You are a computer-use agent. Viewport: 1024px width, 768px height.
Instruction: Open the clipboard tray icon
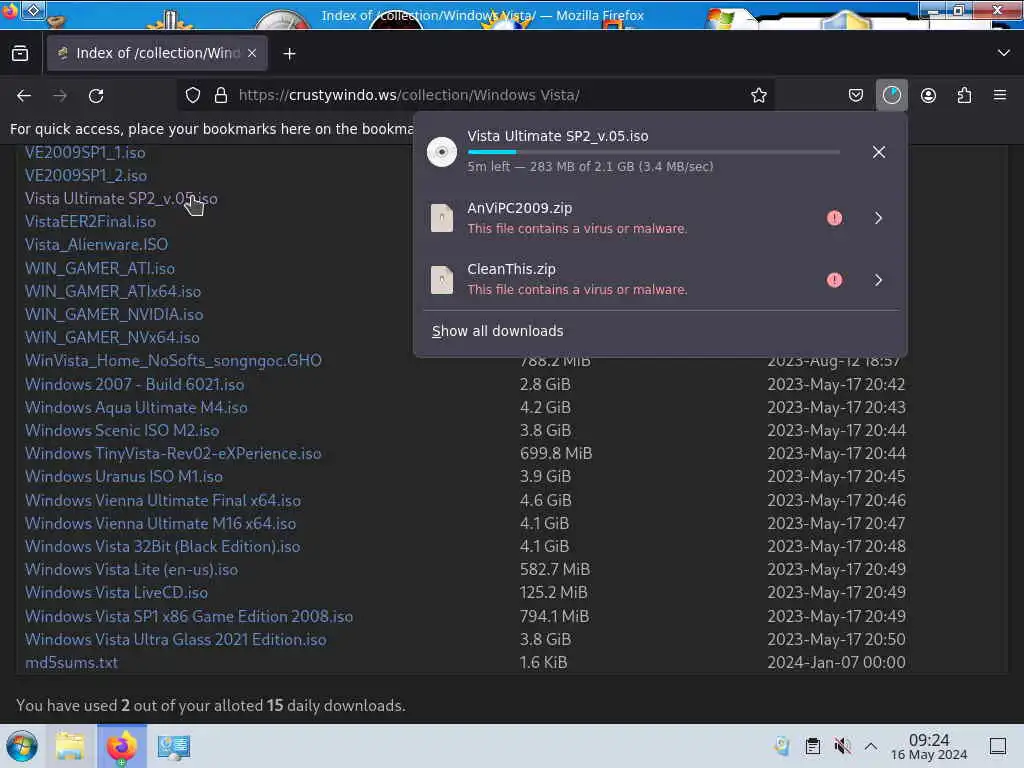[x=812, y=746]
